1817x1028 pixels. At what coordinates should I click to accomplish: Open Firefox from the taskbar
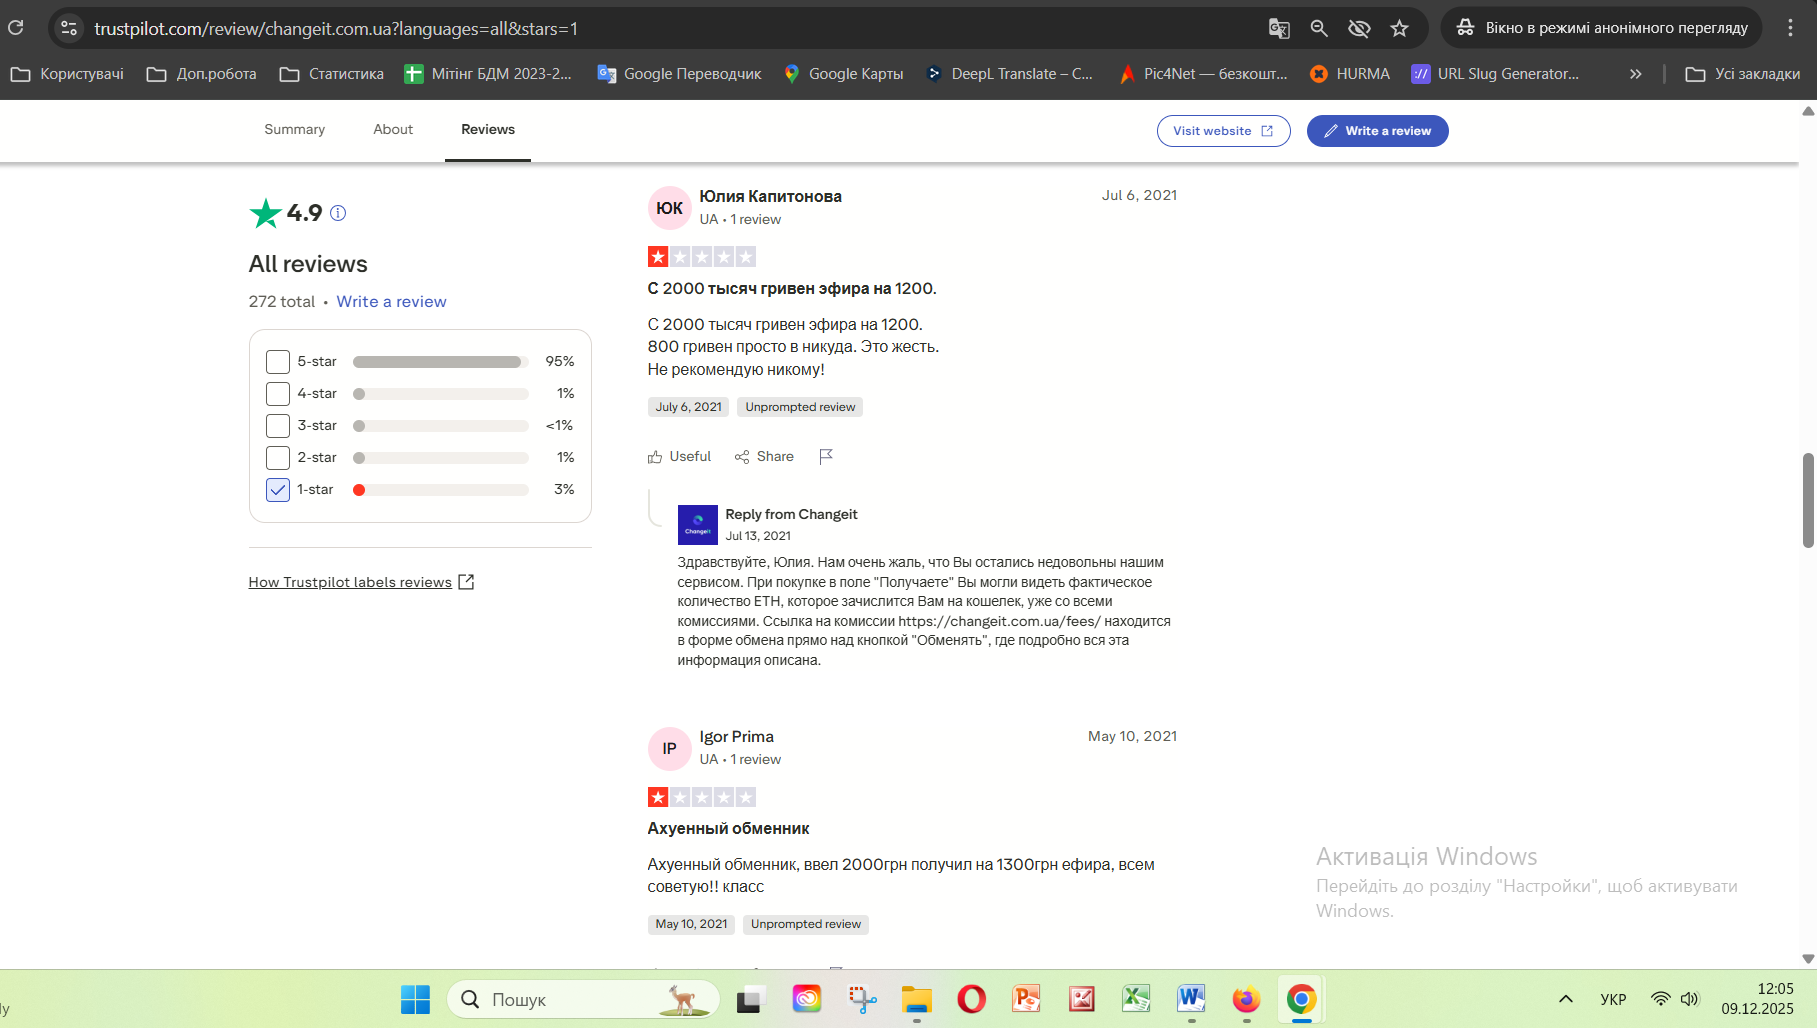click(1246, 999)
